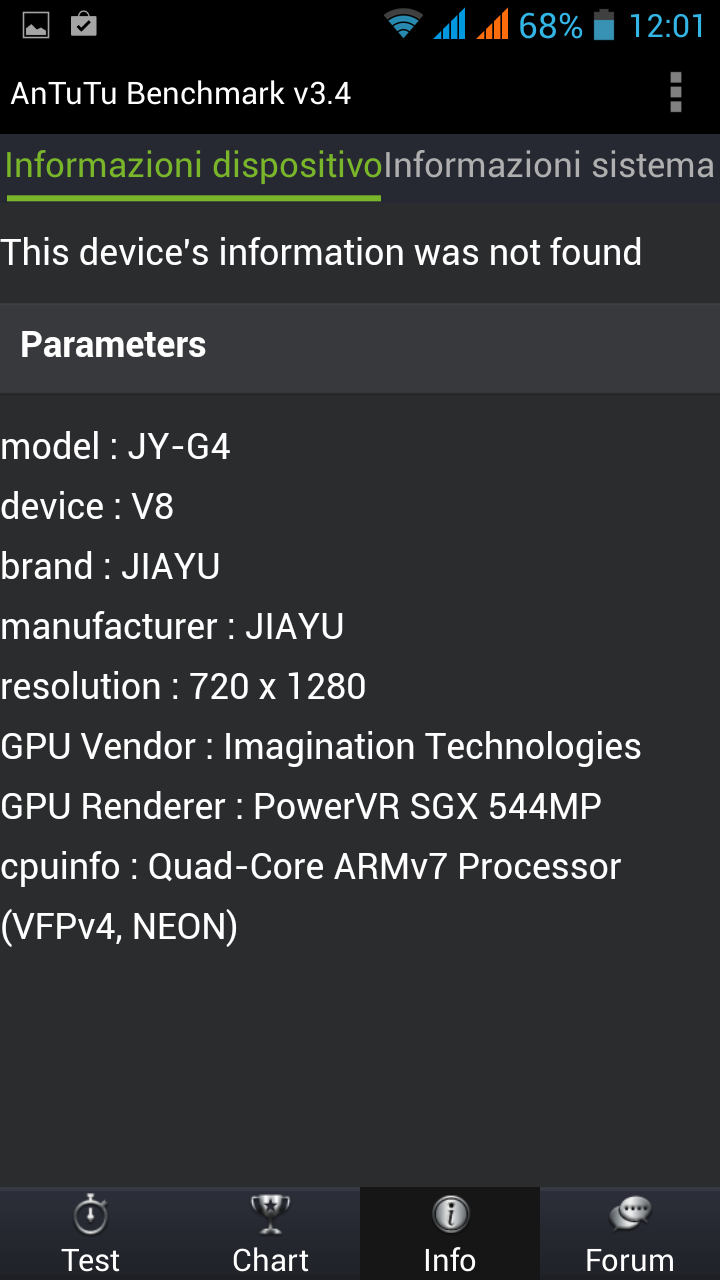
Task: Tap the Info circle icon
Action: point(450,1215)
